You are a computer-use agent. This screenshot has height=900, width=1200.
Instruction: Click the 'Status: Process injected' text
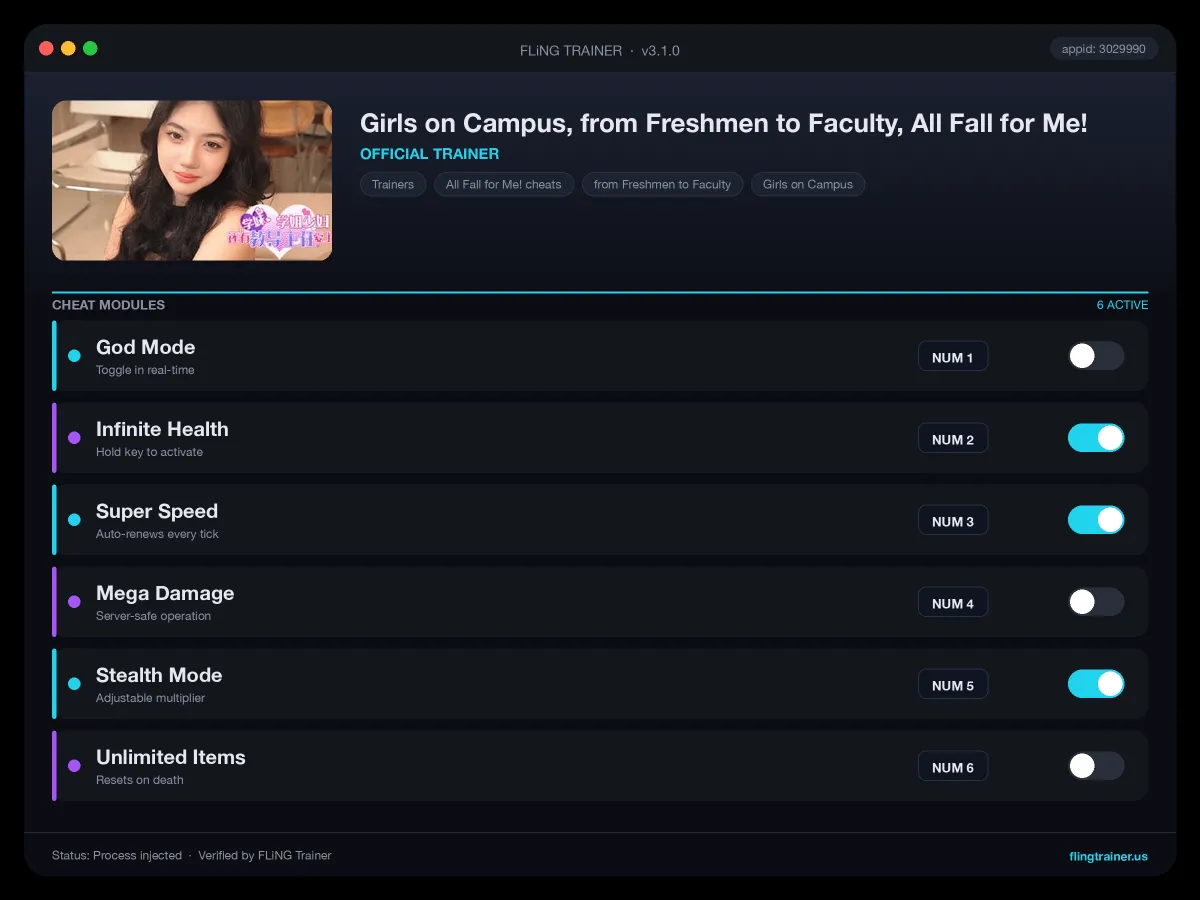coord(117,856)
